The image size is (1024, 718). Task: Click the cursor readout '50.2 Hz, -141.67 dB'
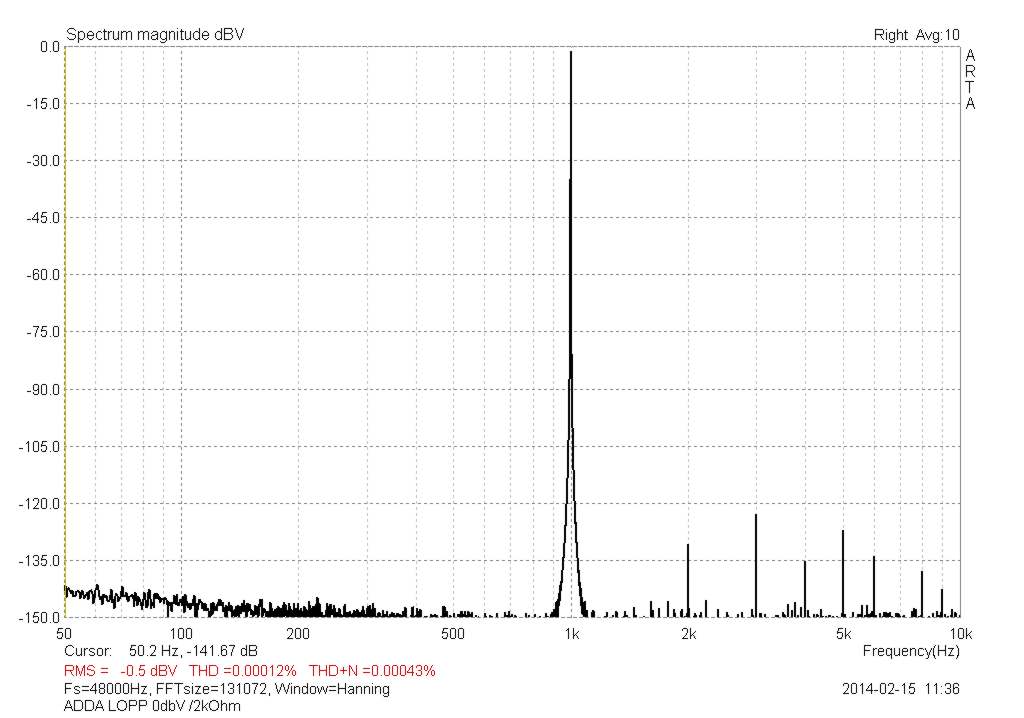(x=193, y=651)
